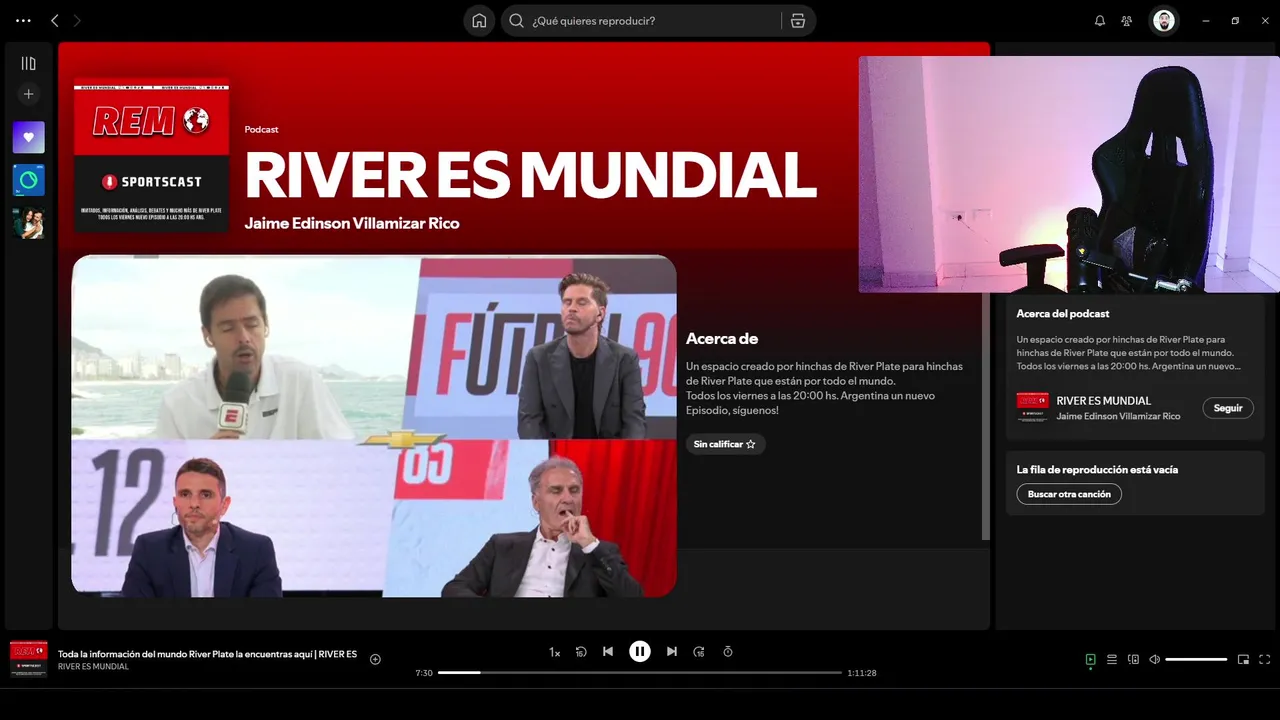Click the floating webcam video overlay
This screenshot has height=720, width=1280.
1069,174
